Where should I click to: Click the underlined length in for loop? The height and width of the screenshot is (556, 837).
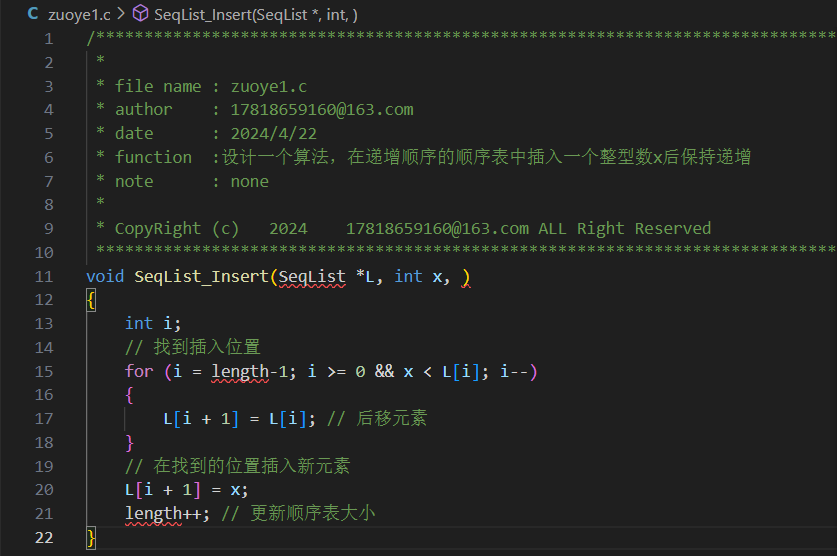point(240,372)
